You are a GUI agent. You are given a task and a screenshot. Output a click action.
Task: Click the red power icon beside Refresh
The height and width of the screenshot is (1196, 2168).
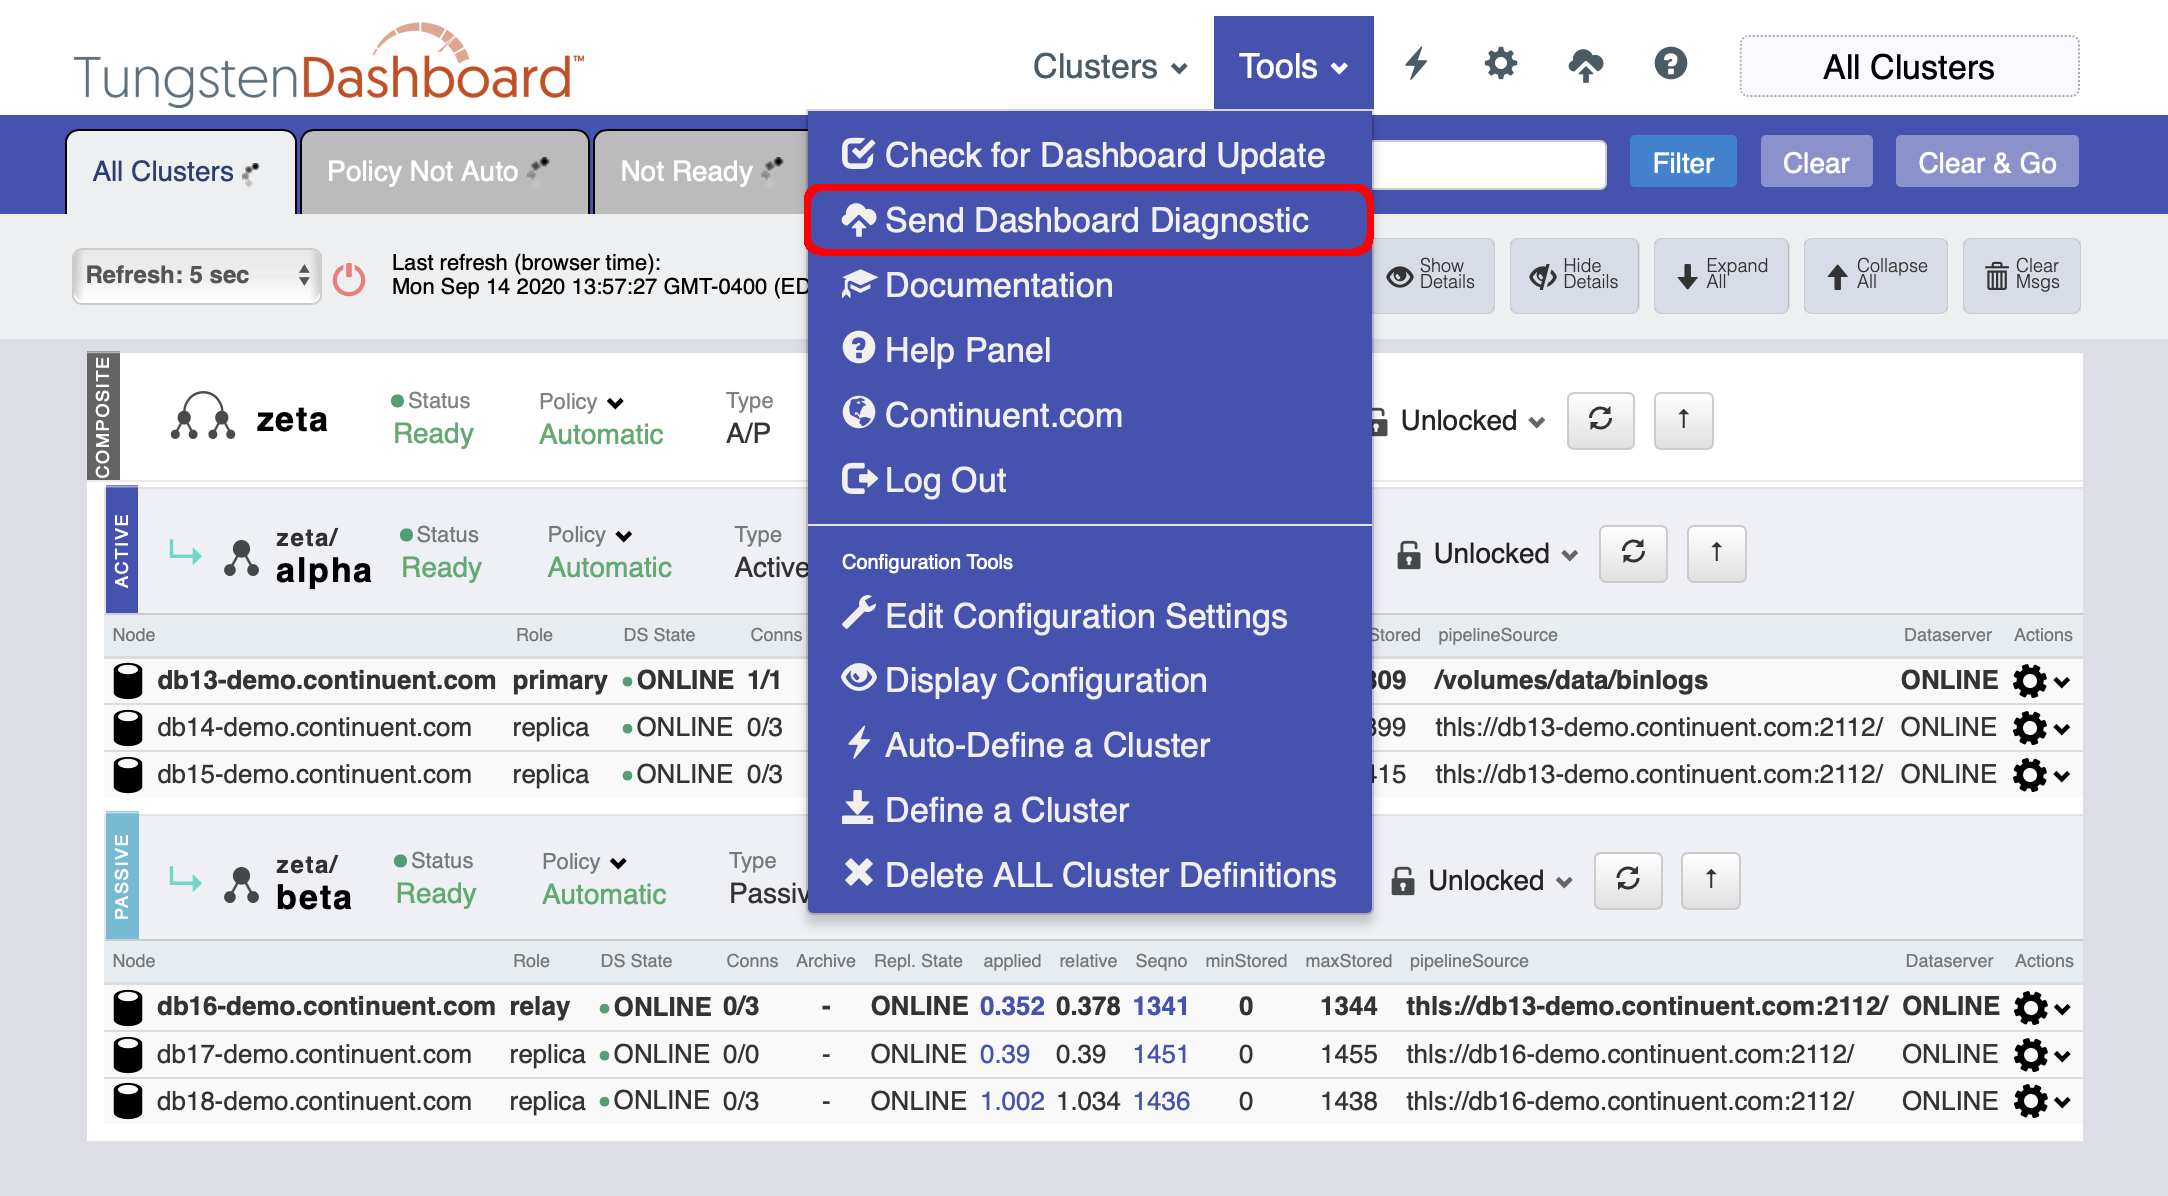tap(349, 279)
